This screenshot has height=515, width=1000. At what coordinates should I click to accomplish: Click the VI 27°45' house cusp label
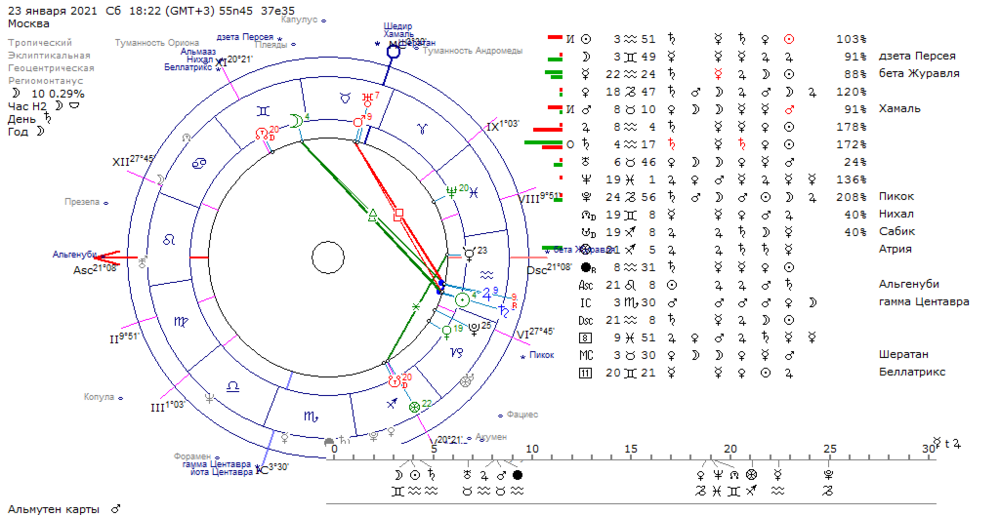click(534, 331)
